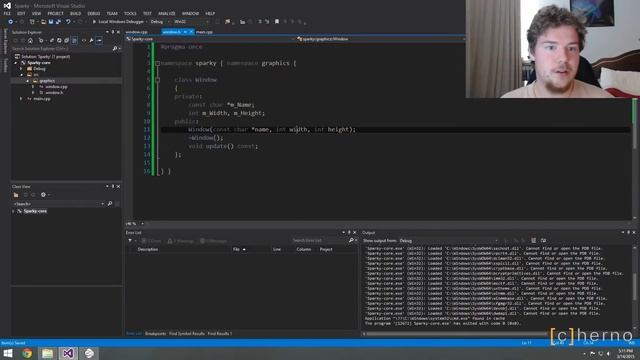
Task: Toggle Preview Selected Items in Solution Explorer
Action: 99,40
